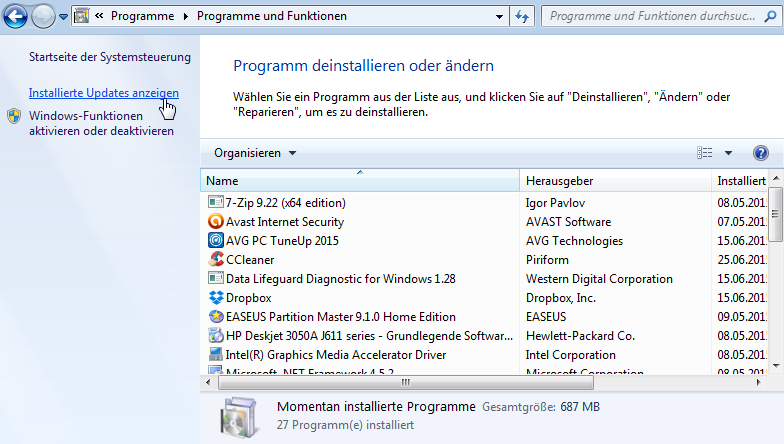The height and width of the screenshot is (444, 784).
Task: Select Programme und Funktionen breadcrumb
Action: click(272, 16)
